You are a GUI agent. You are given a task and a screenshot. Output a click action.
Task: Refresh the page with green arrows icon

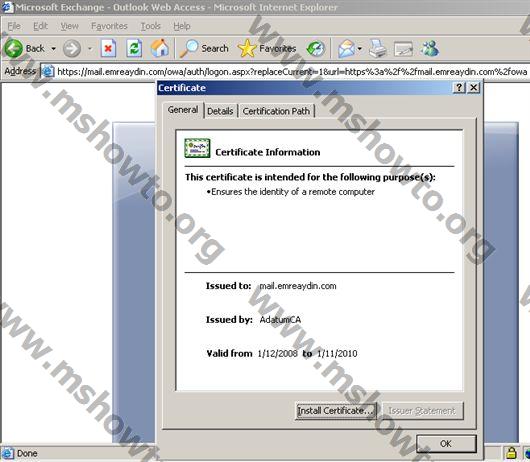(x=134, y=49)
